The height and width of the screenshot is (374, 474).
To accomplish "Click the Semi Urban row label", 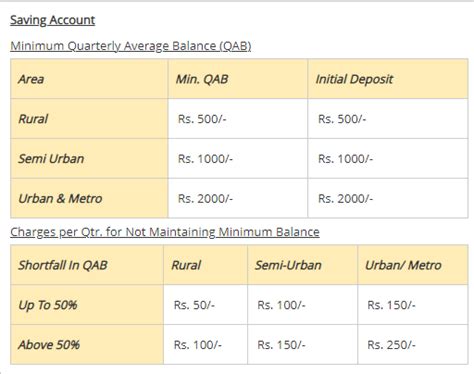I will coord(89,159).
